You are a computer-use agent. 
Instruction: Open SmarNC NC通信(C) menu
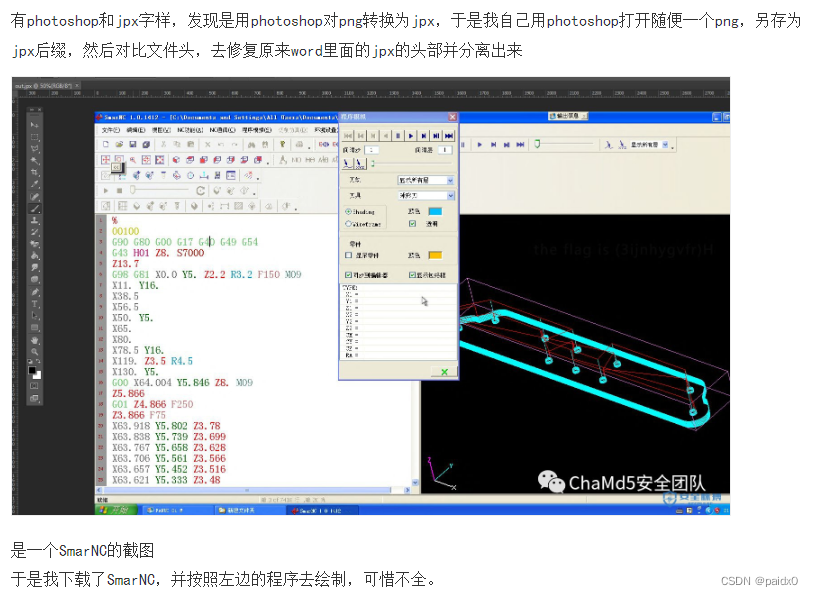(x=222, y=130)
